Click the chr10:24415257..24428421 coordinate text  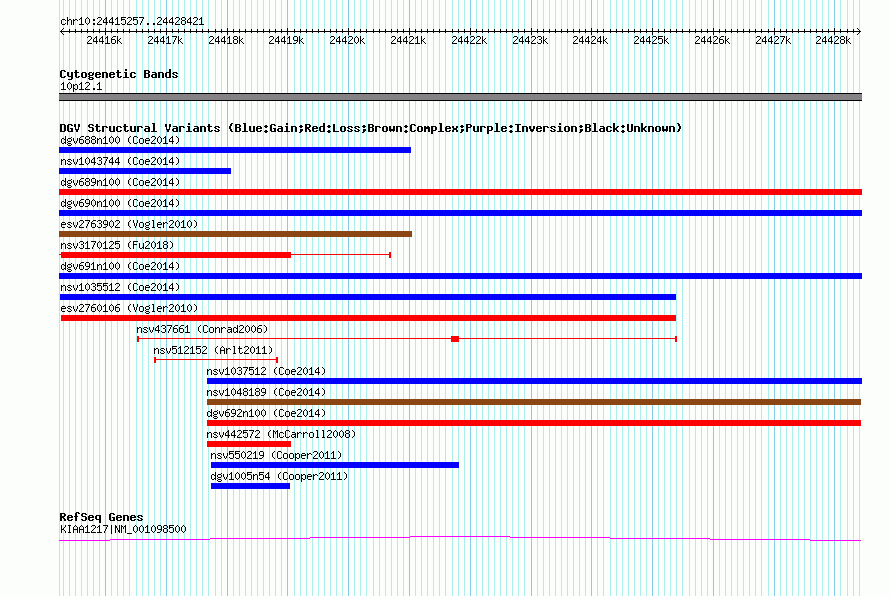tap(132, 21)
